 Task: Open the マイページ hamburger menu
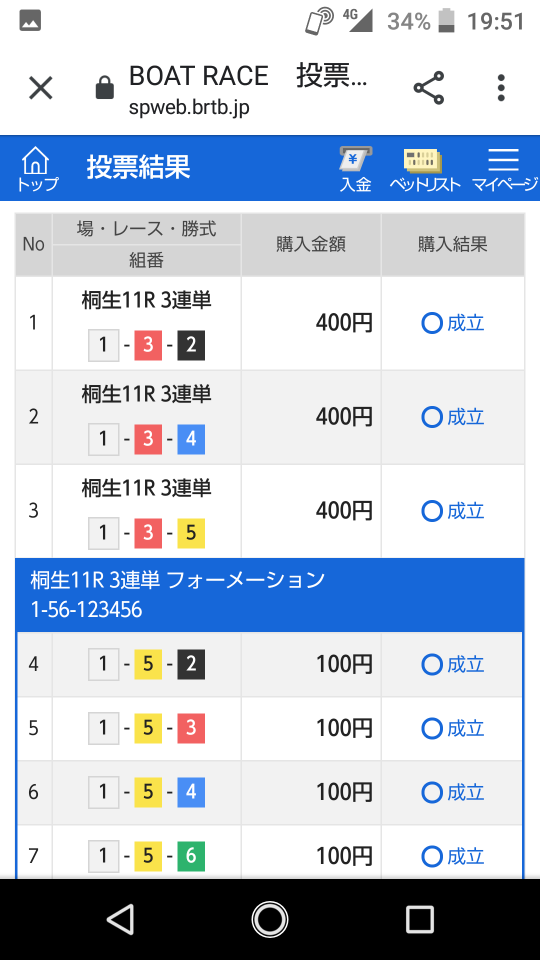[x=503, y=169]
